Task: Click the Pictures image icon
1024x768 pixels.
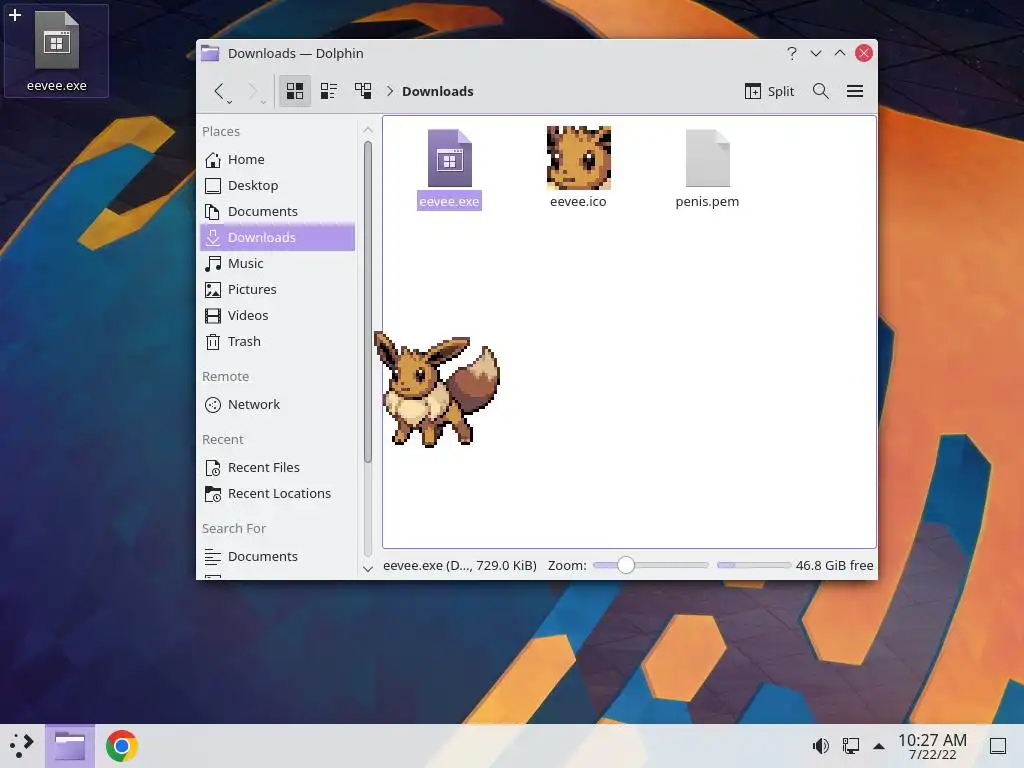Action: 213,289
